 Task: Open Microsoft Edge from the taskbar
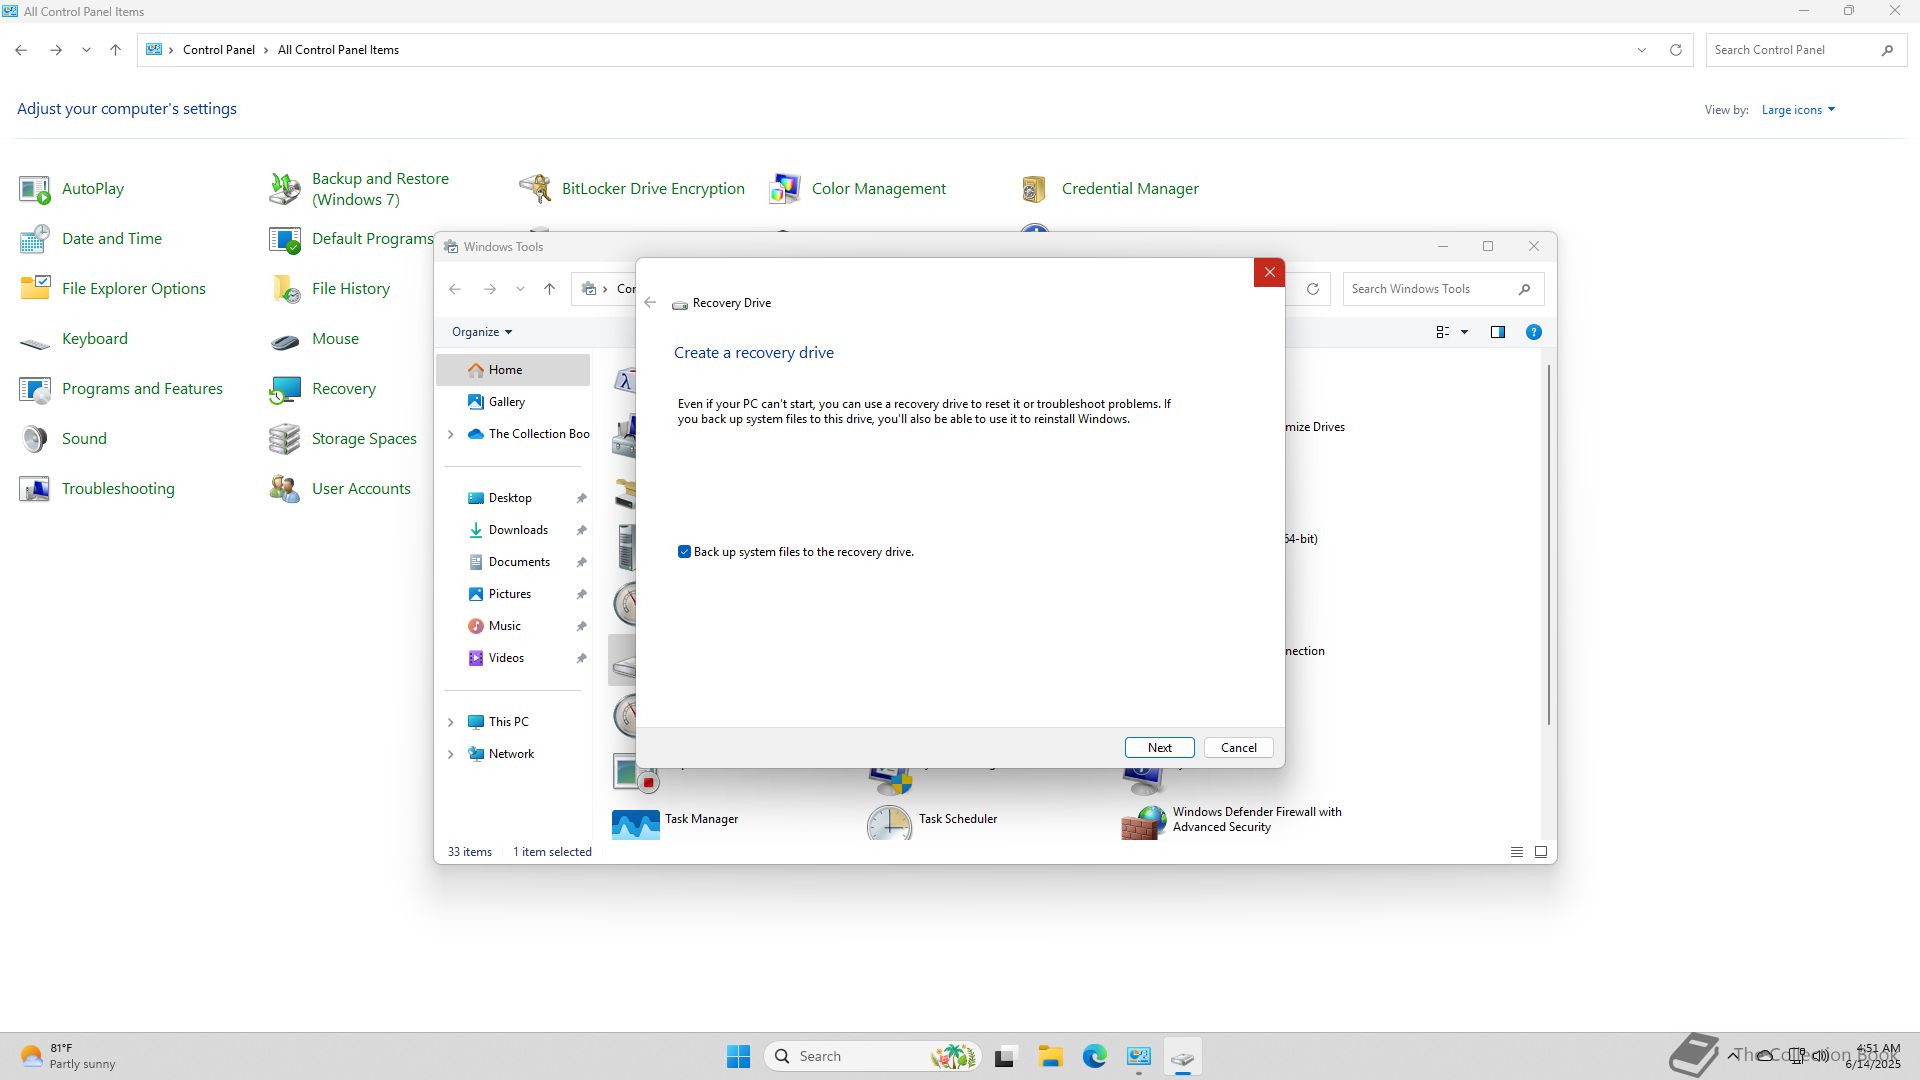tap(1094, 1056)
